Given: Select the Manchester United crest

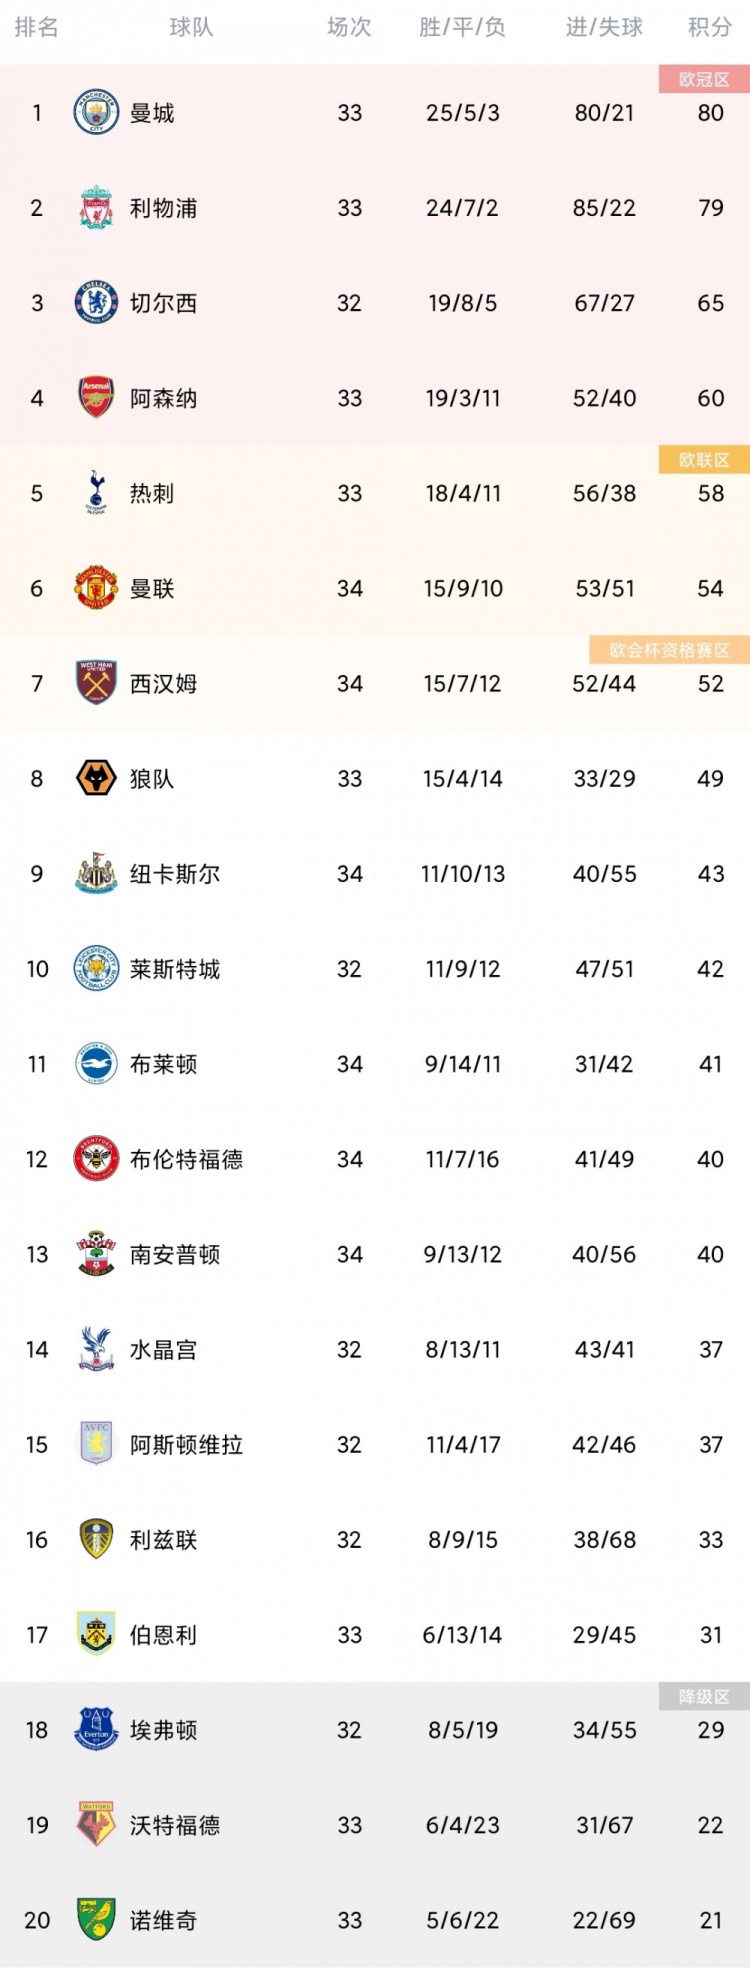Looking at the screenshot, I should 96,588.
